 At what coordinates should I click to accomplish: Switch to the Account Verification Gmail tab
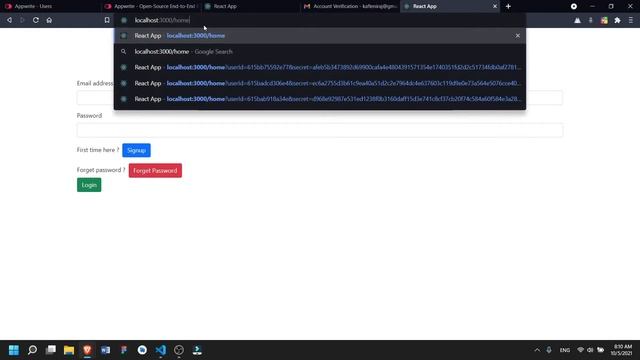coord(351,6)
